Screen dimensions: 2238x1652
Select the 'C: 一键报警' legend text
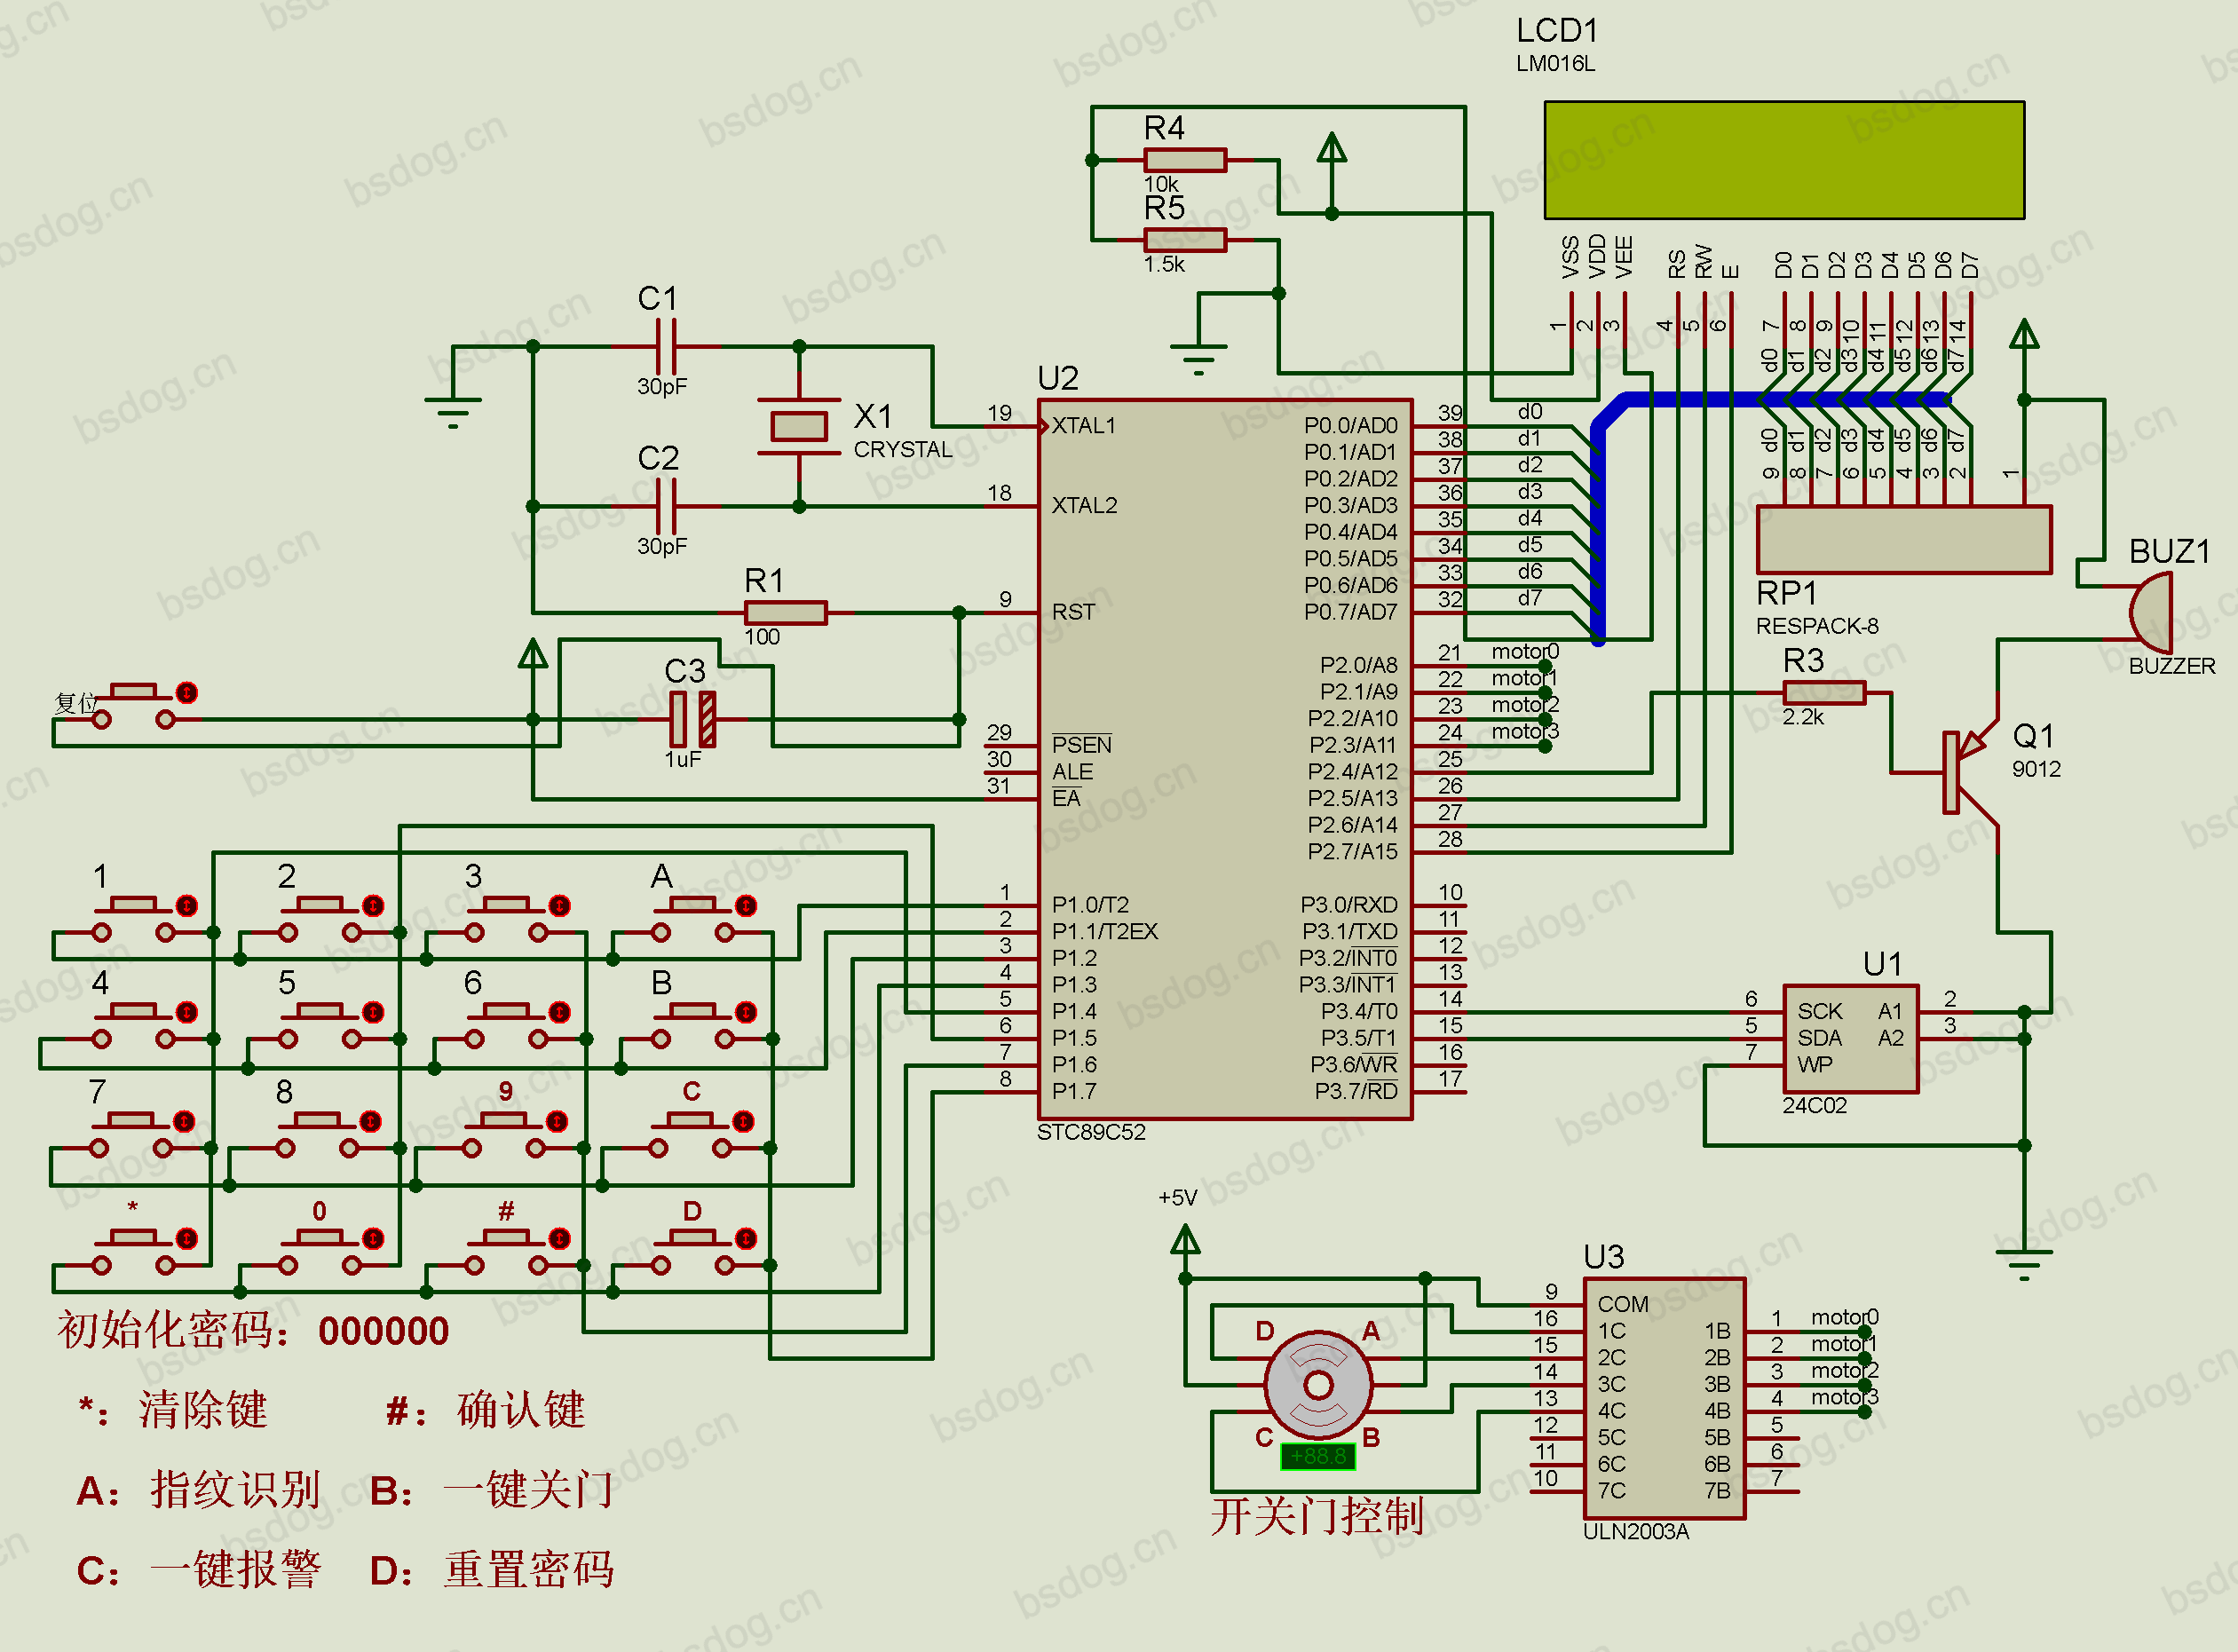click(198, 1570)
